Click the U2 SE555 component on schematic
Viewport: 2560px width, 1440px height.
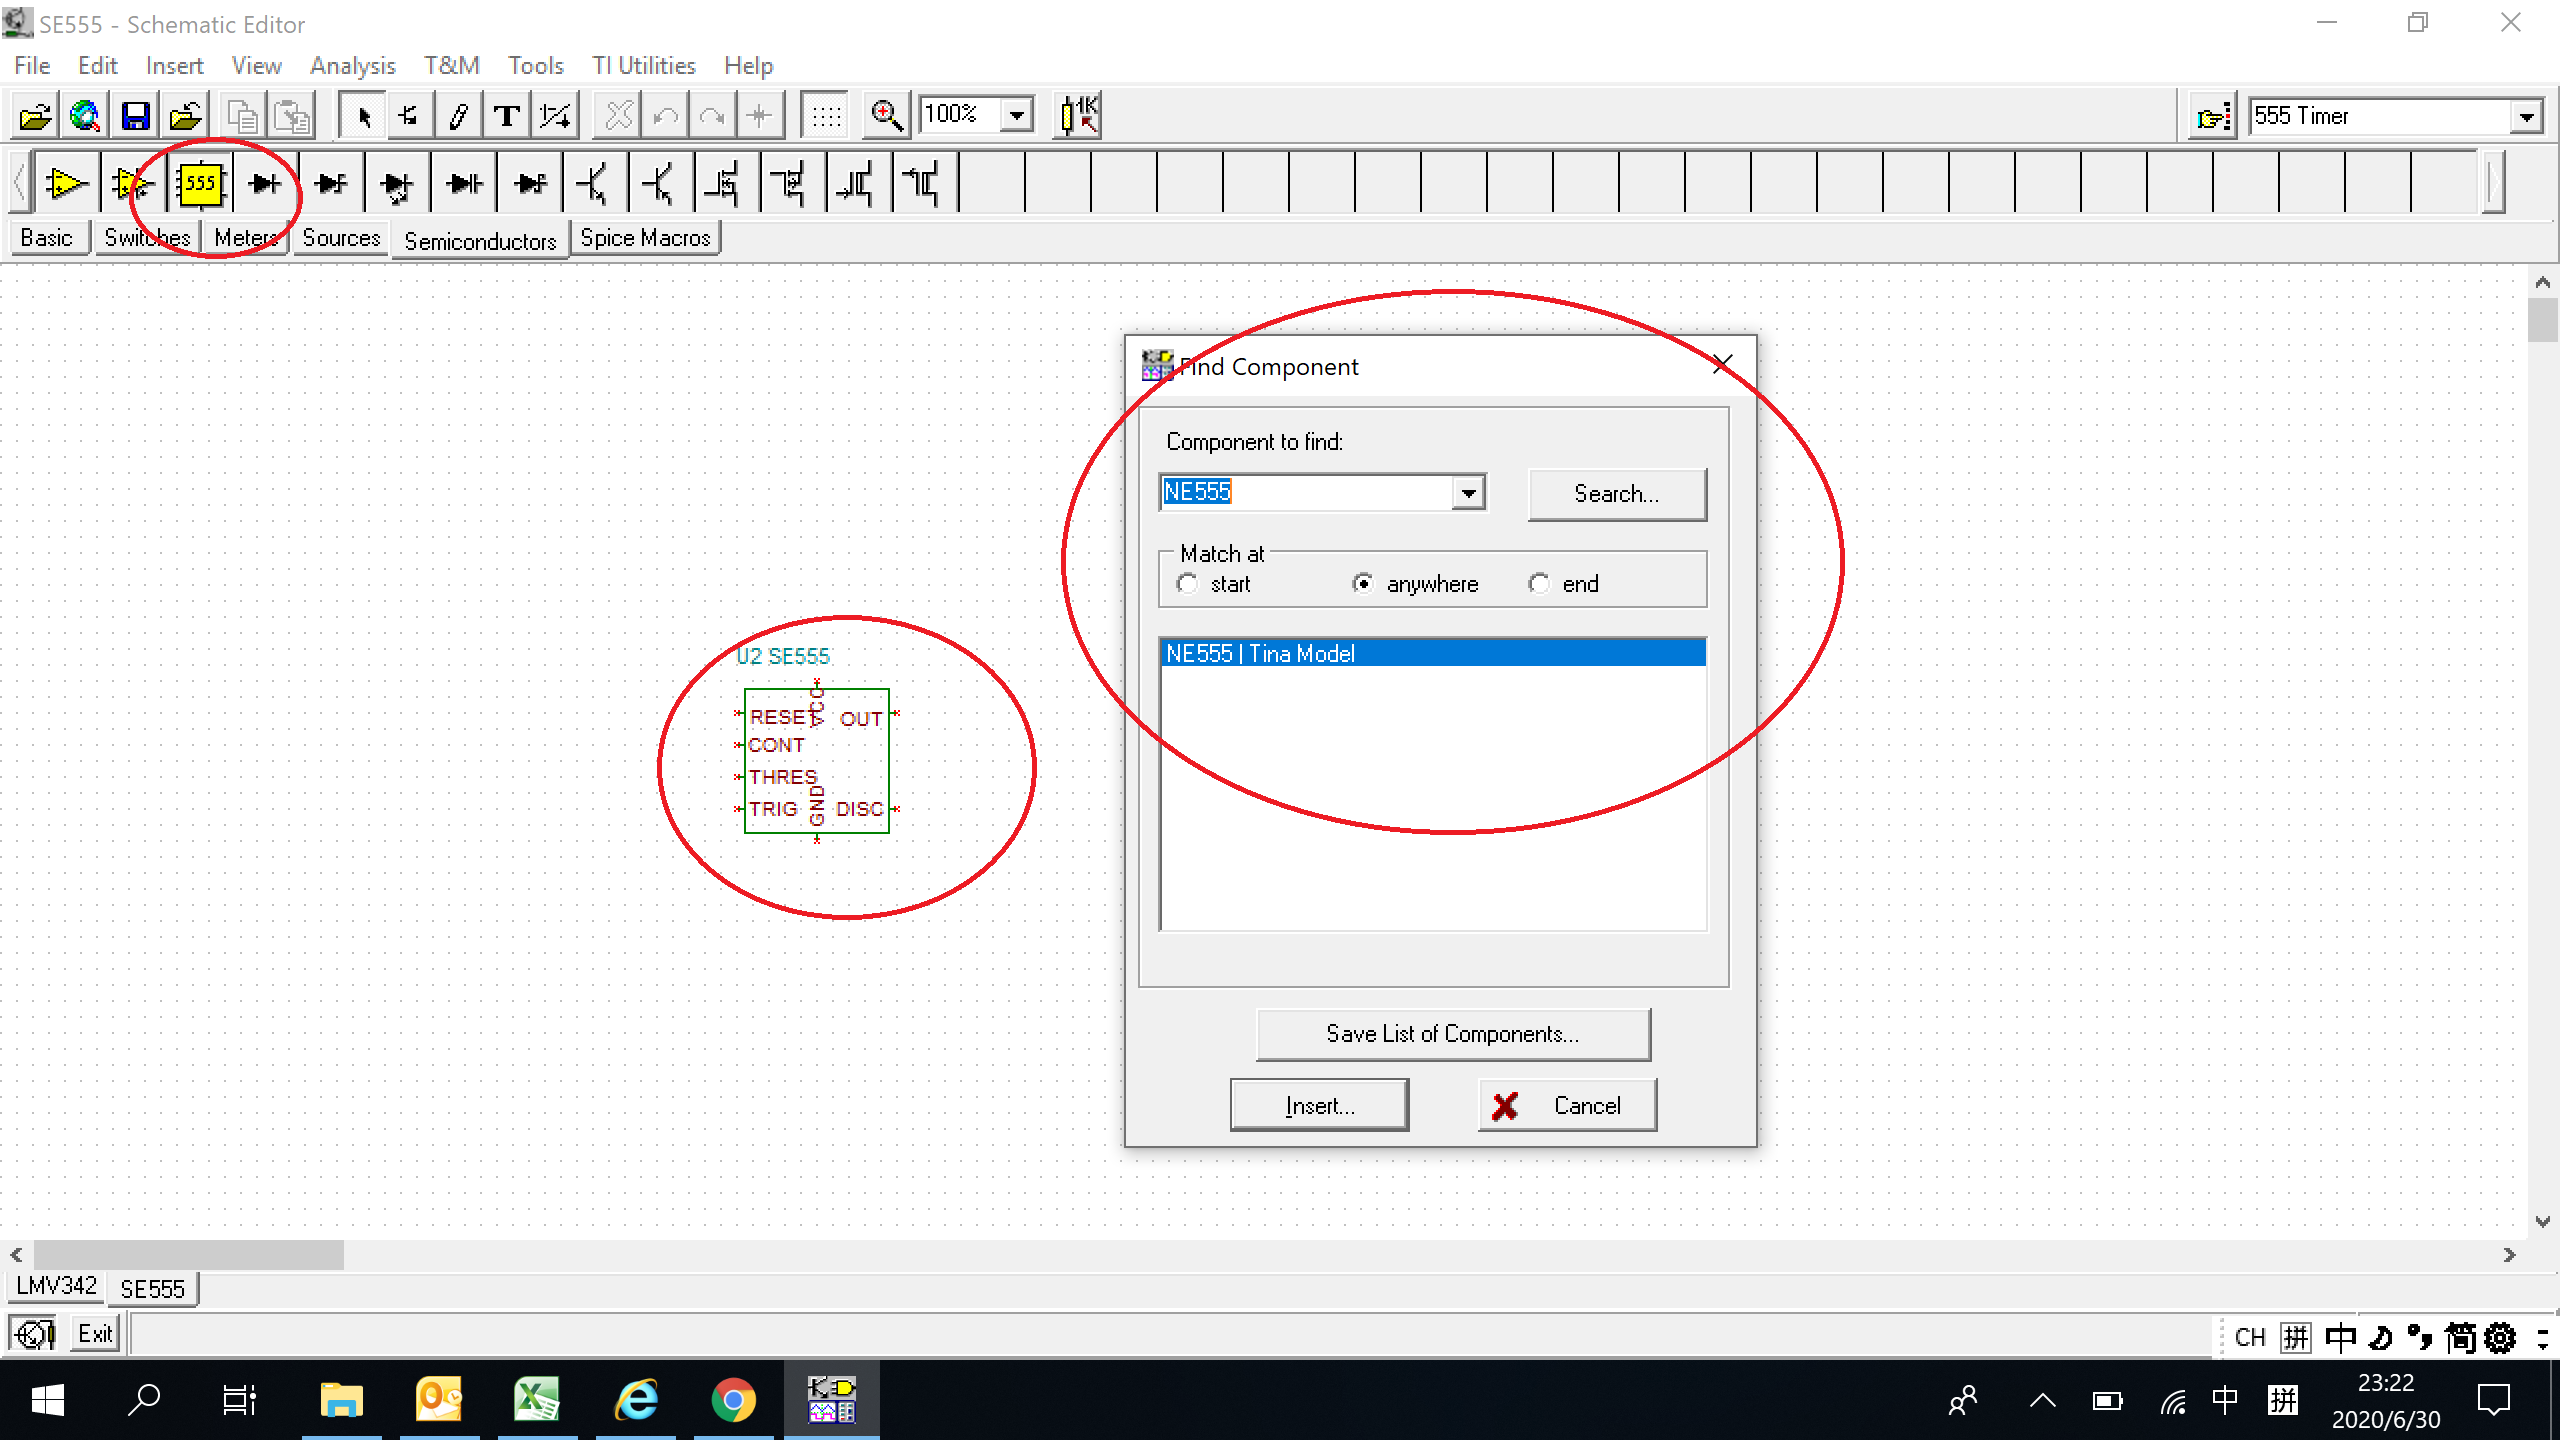point(816,760)
